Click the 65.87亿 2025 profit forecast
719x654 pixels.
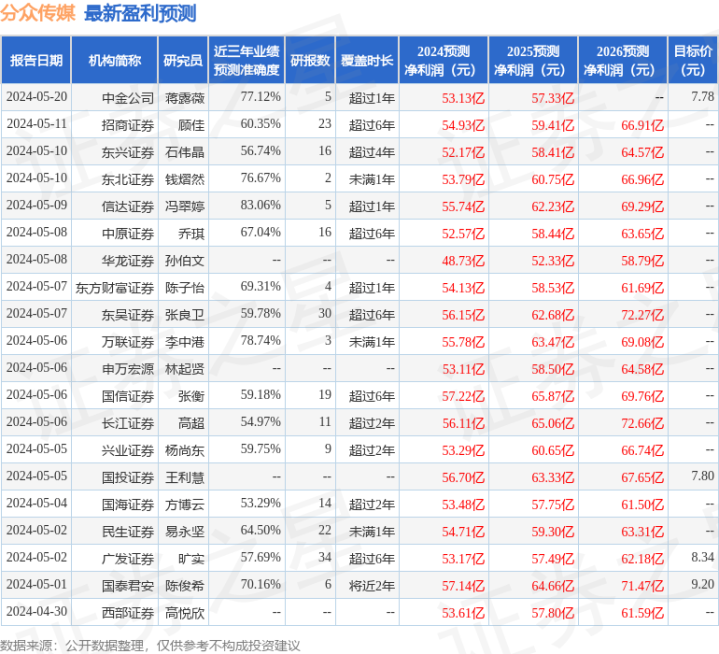click(x=553, y=396)
